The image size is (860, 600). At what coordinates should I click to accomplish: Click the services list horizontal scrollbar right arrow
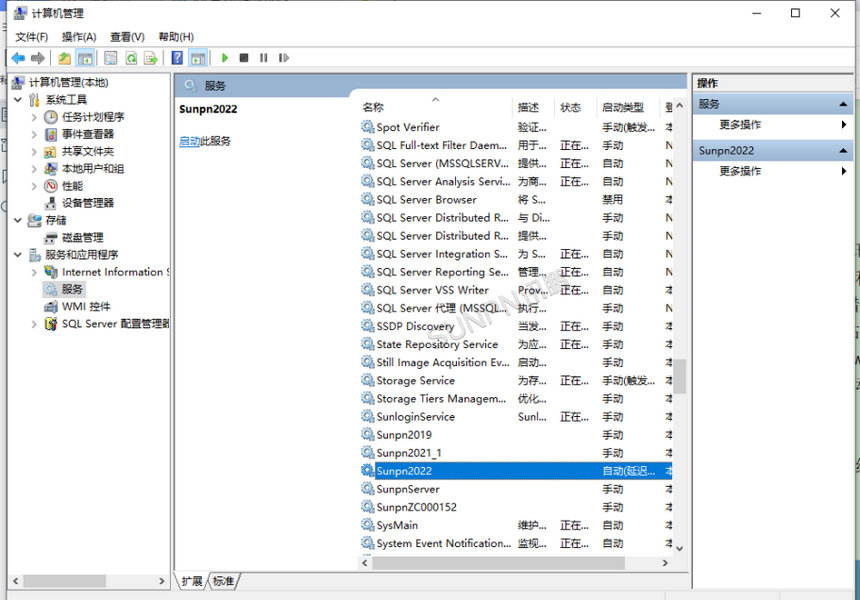665,563
